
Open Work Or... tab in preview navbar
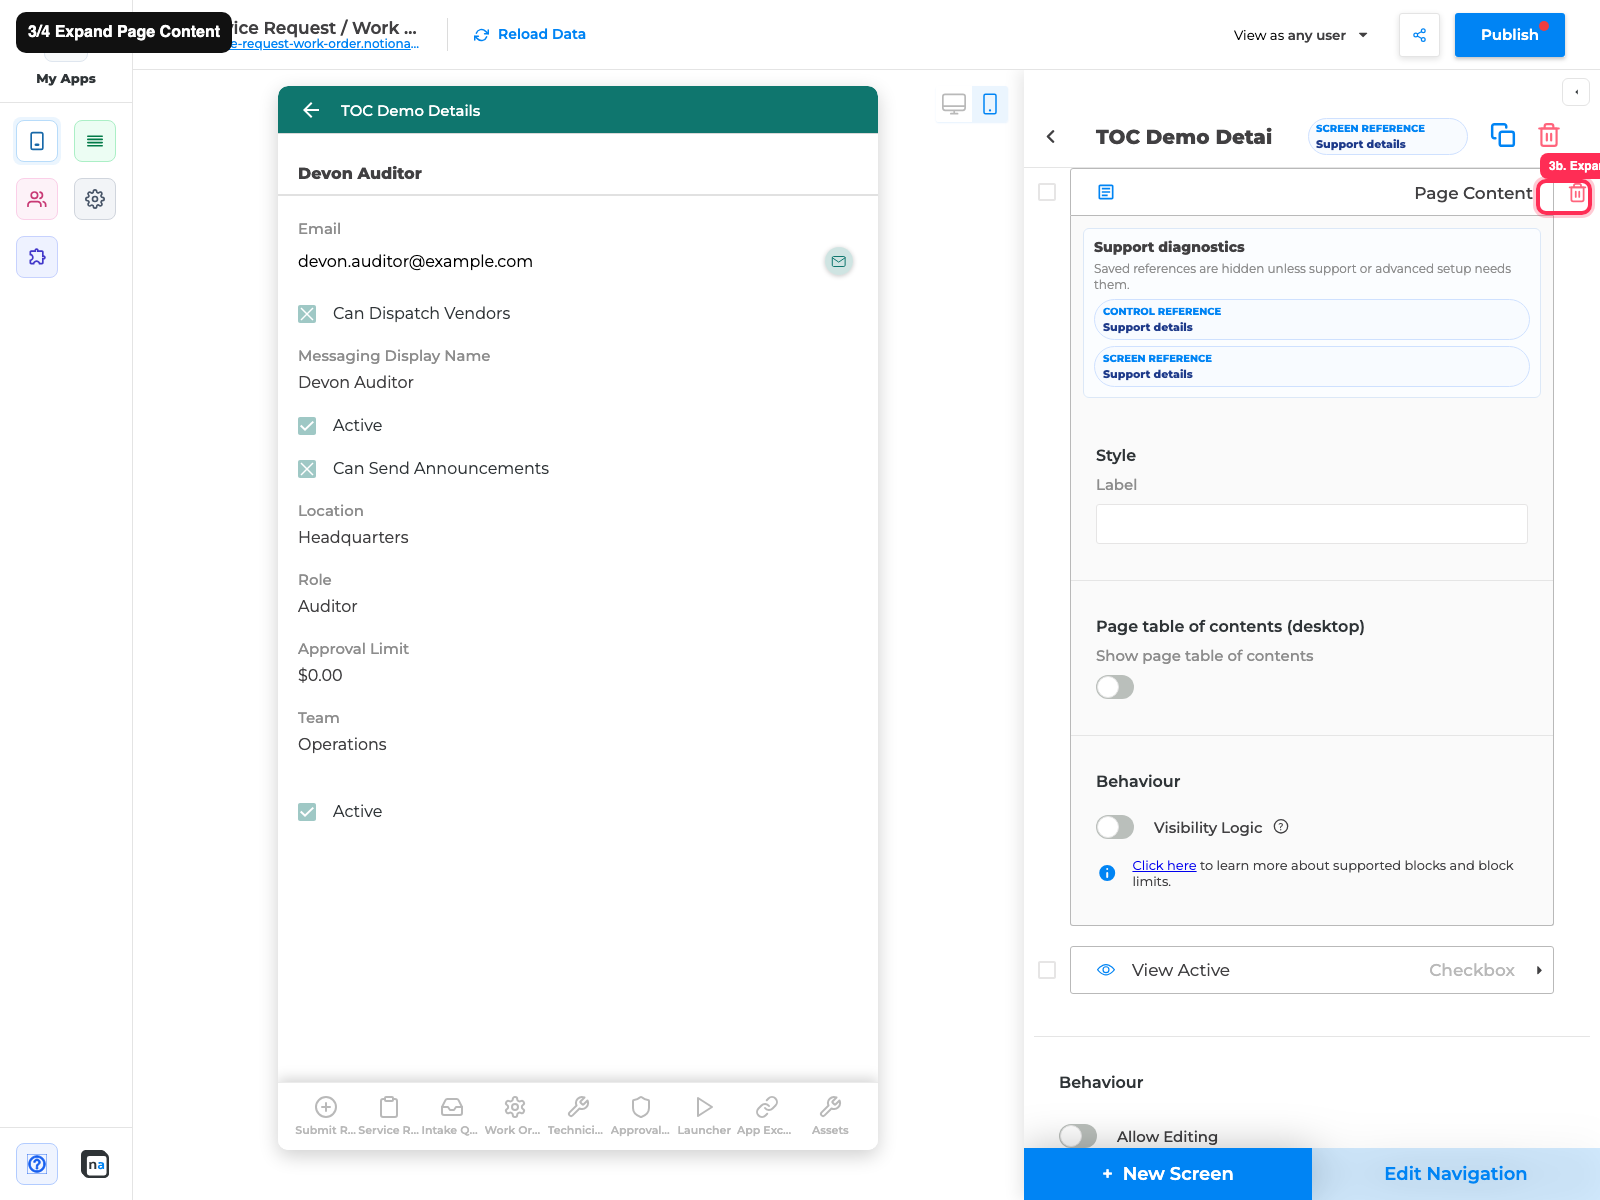(514, 1116)
